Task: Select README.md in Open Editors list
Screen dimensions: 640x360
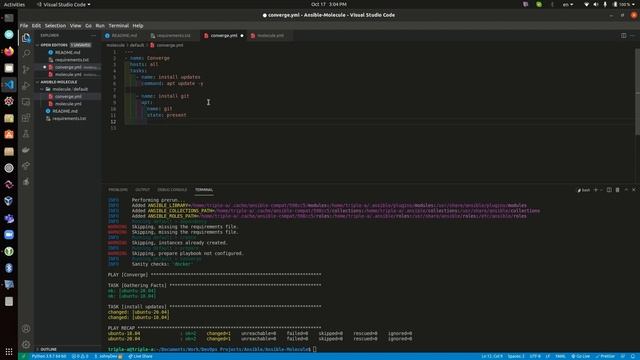Action: [68, 52]
